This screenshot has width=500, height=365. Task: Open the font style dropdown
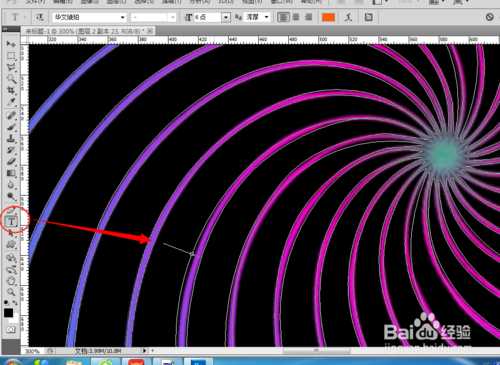pyautogui.click(x=153, y=17)
